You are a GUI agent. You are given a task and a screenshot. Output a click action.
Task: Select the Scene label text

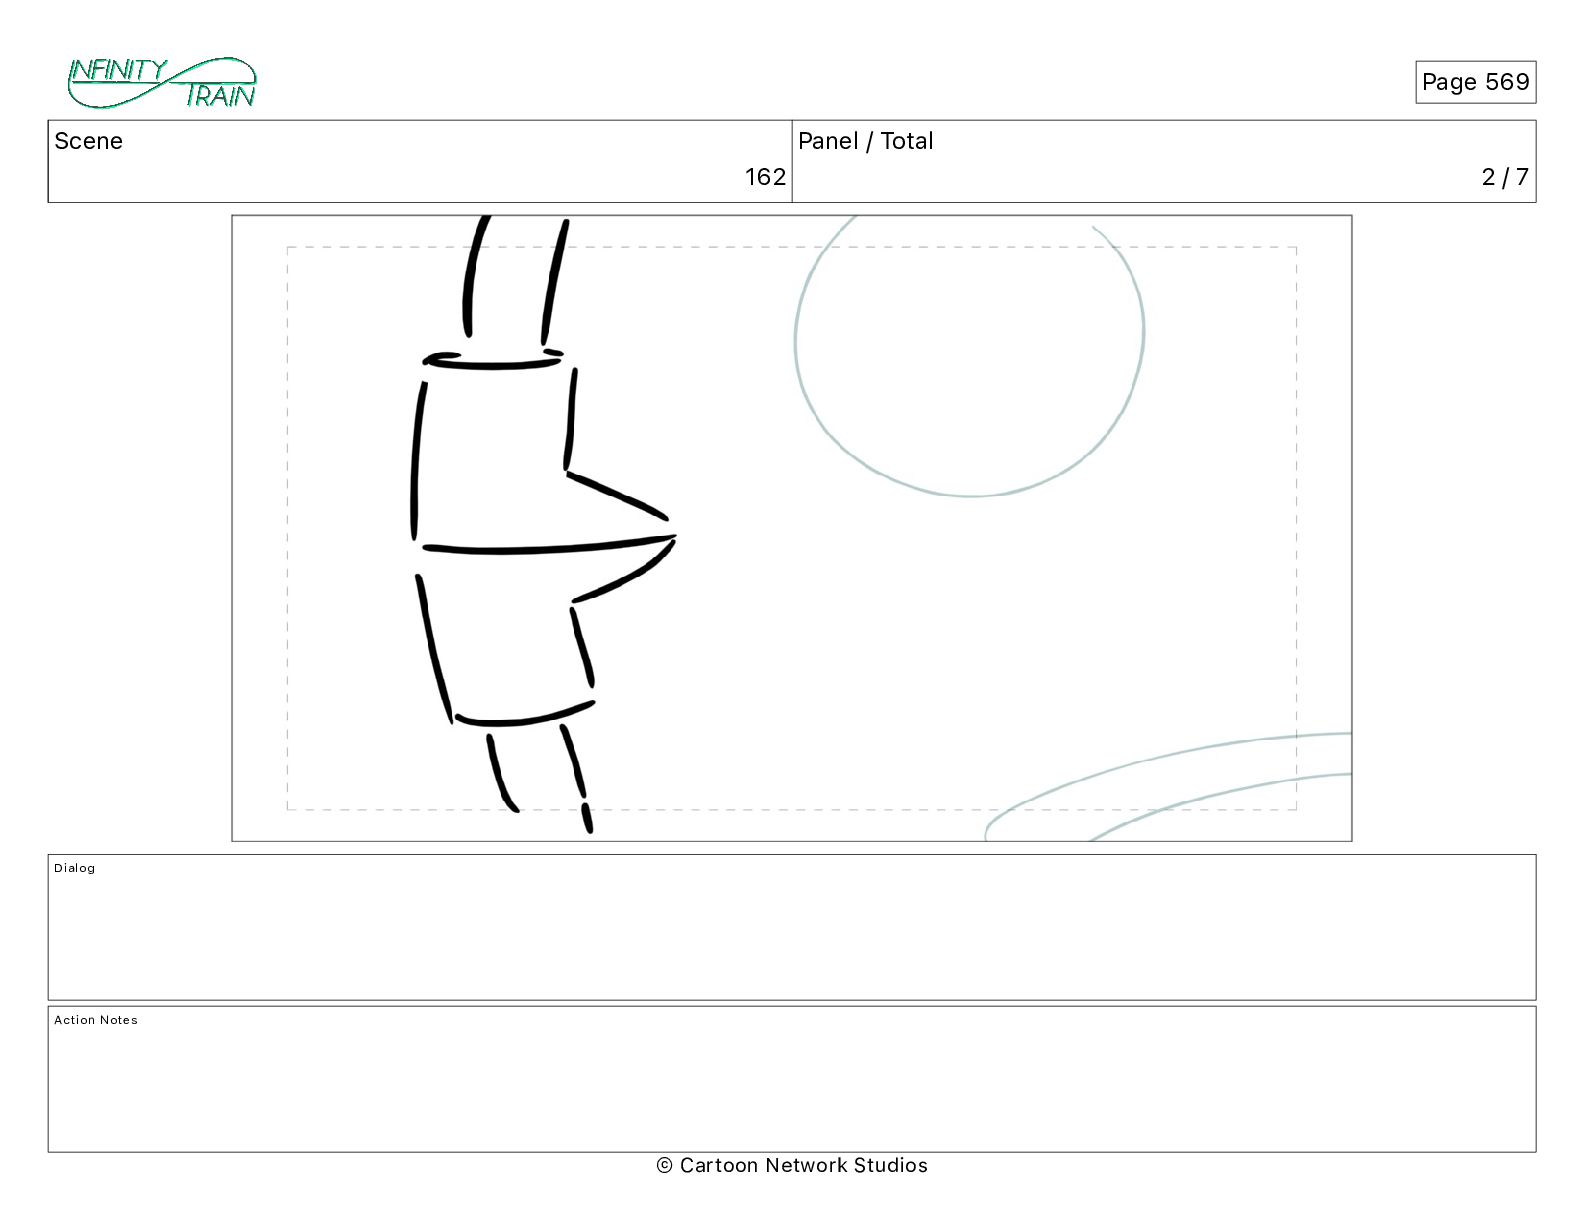coord(88,141)
